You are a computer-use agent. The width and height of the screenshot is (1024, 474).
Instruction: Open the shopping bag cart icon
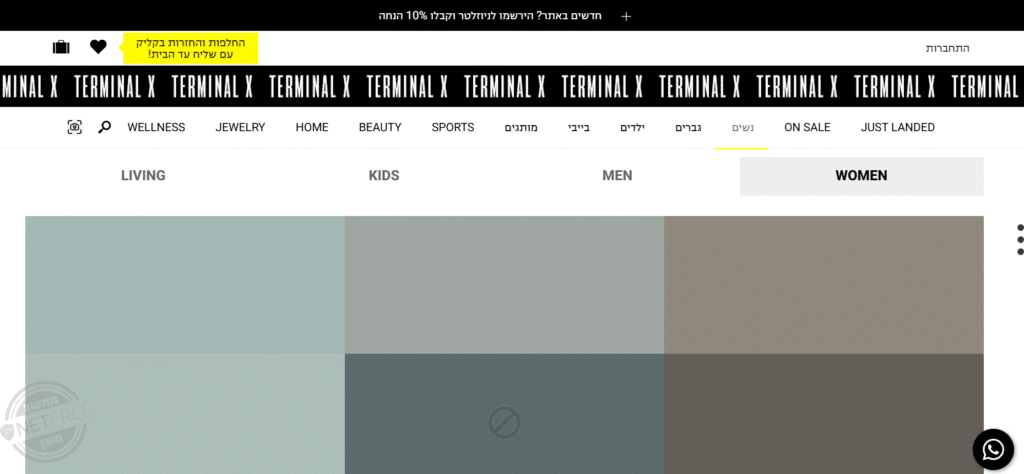coord(61,47)
